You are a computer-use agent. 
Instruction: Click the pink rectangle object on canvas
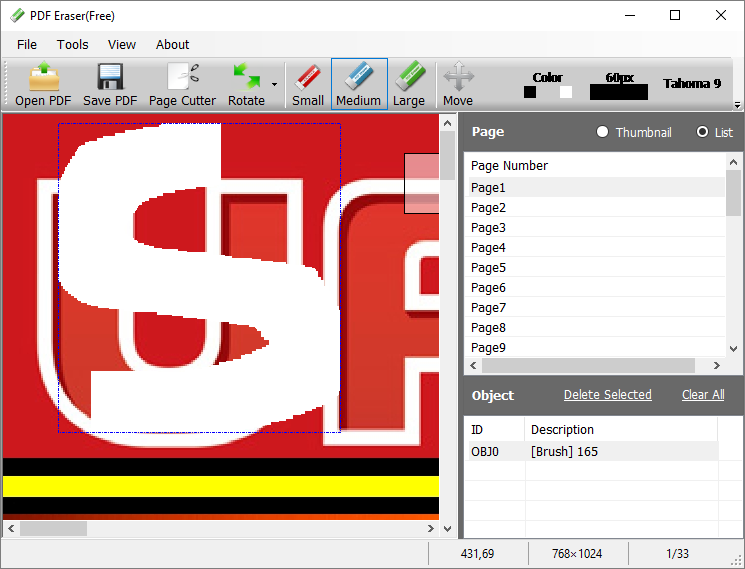click(x=422, y=183)
